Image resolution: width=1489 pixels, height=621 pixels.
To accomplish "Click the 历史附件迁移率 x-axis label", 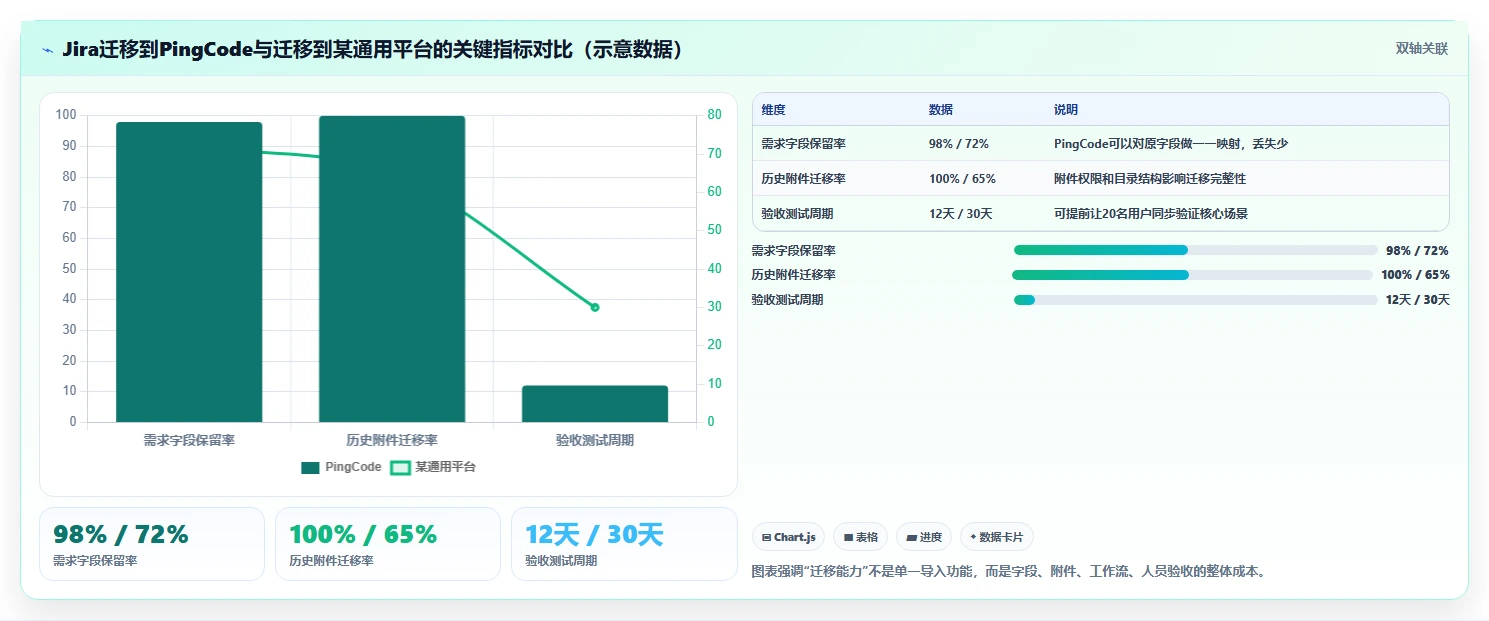I will 392,440.
